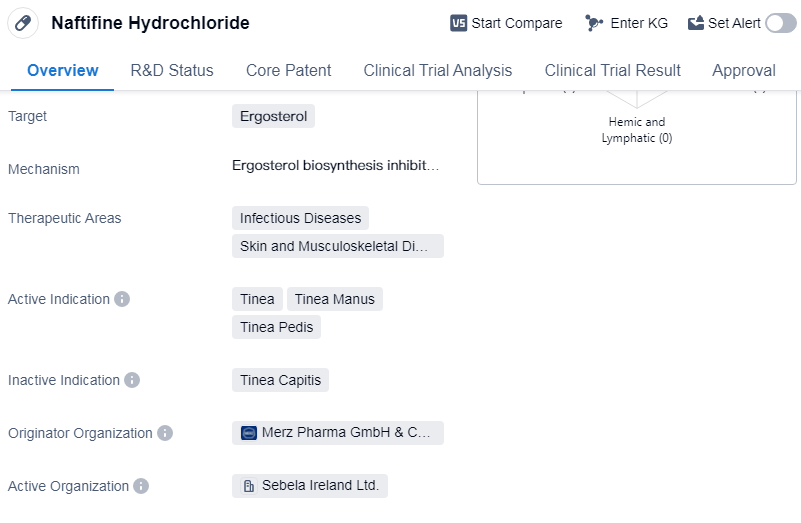Select the Tinea Pedis indication tag
This screenshot has width=801, height=523.
click(x=276, y=327)
